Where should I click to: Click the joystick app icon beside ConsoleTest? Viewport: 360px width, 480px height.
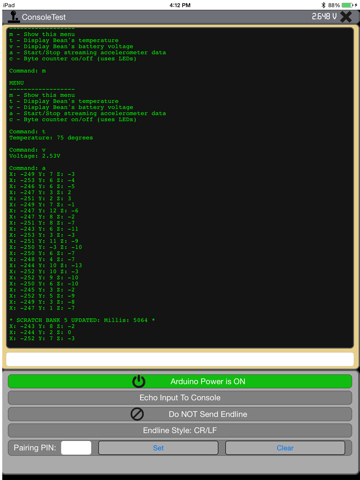coord(14,17)
